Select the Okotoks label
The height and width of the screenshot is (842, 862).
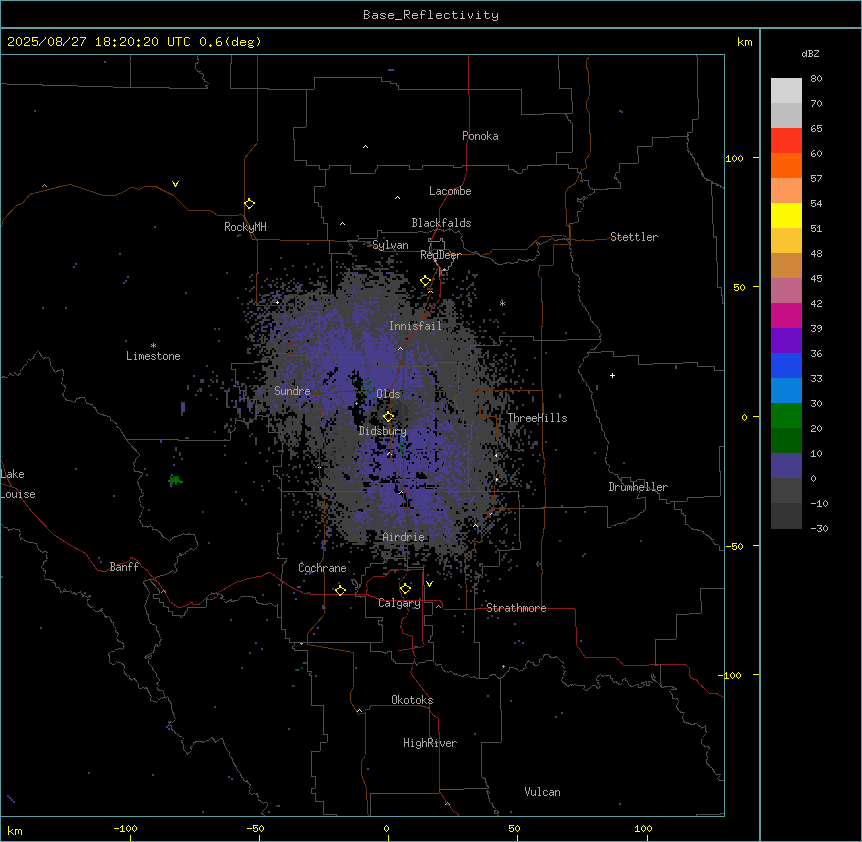click(412, 700)
